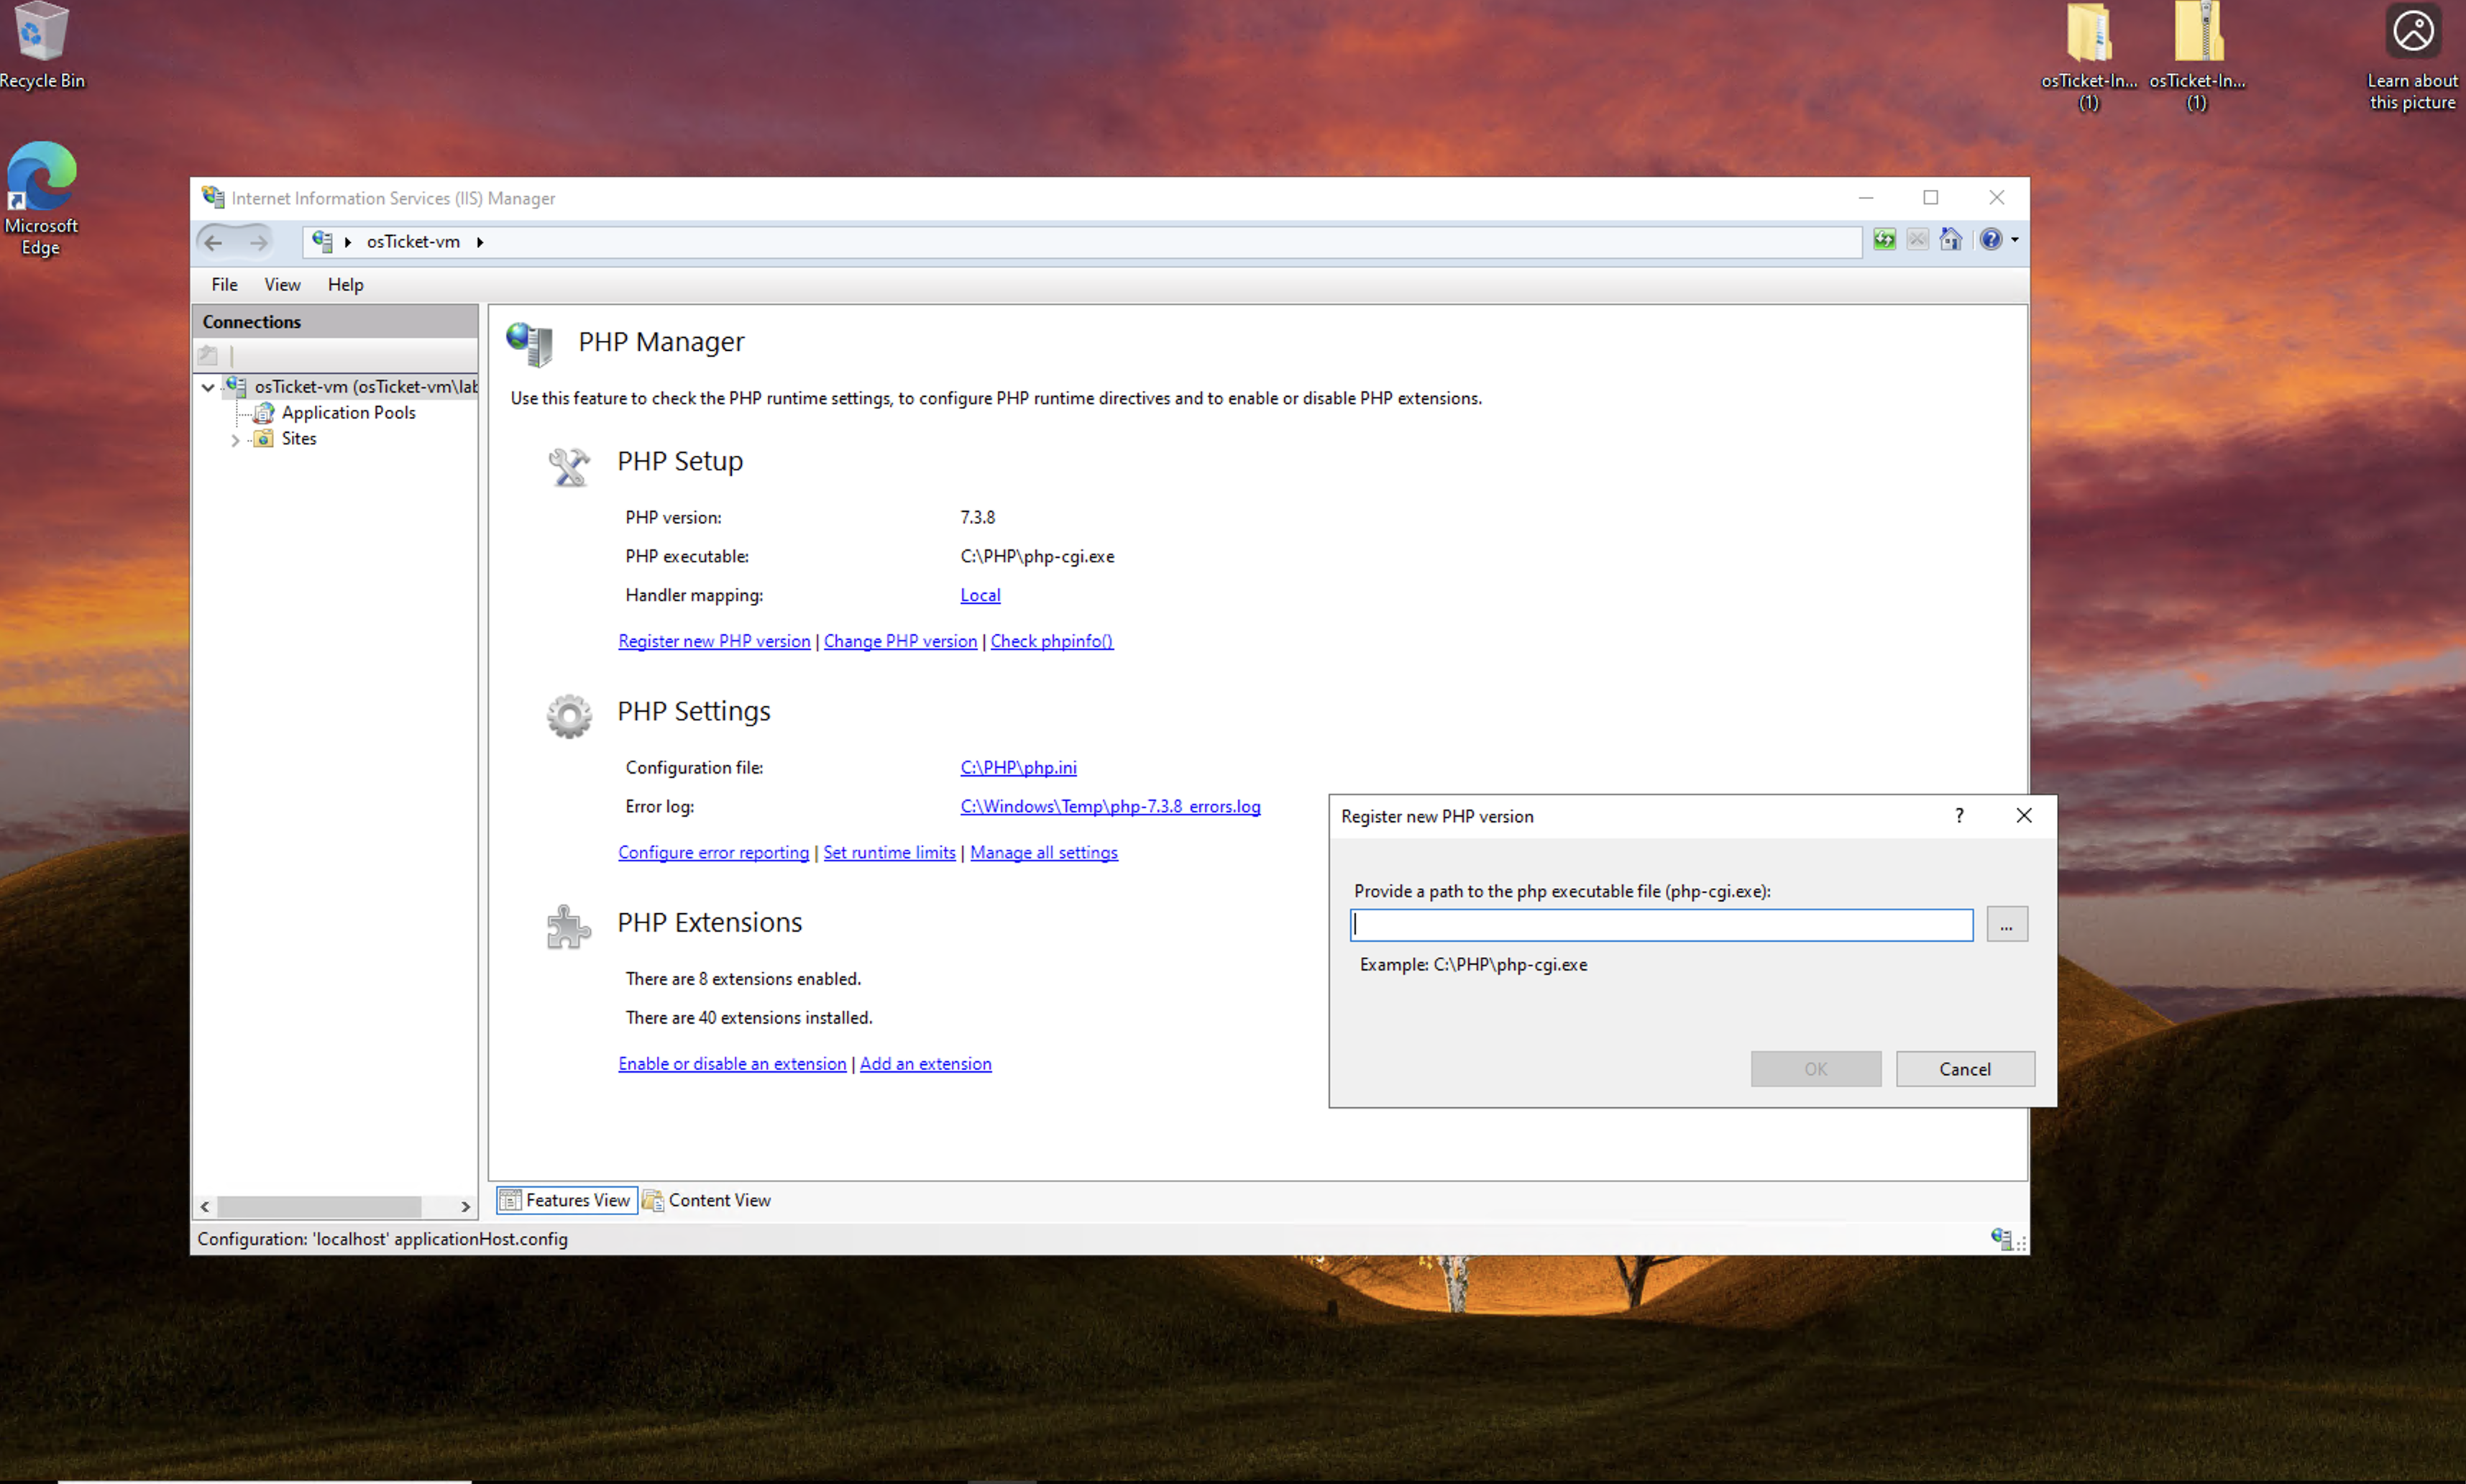Image resolution: width=2466 pixels, height=1484 pixels.
Task: Click the Connections horizontal scrollbar thumb
Action: pyautogui.click(x=318, y=1206)
